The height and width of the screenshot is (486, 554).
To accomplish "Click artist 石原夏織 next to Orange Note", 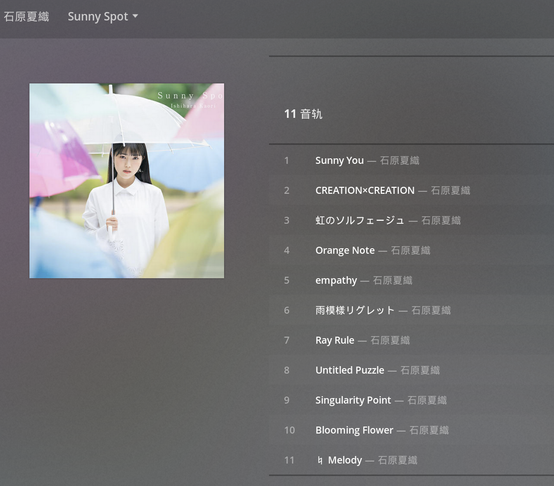I will coord(411,251).
